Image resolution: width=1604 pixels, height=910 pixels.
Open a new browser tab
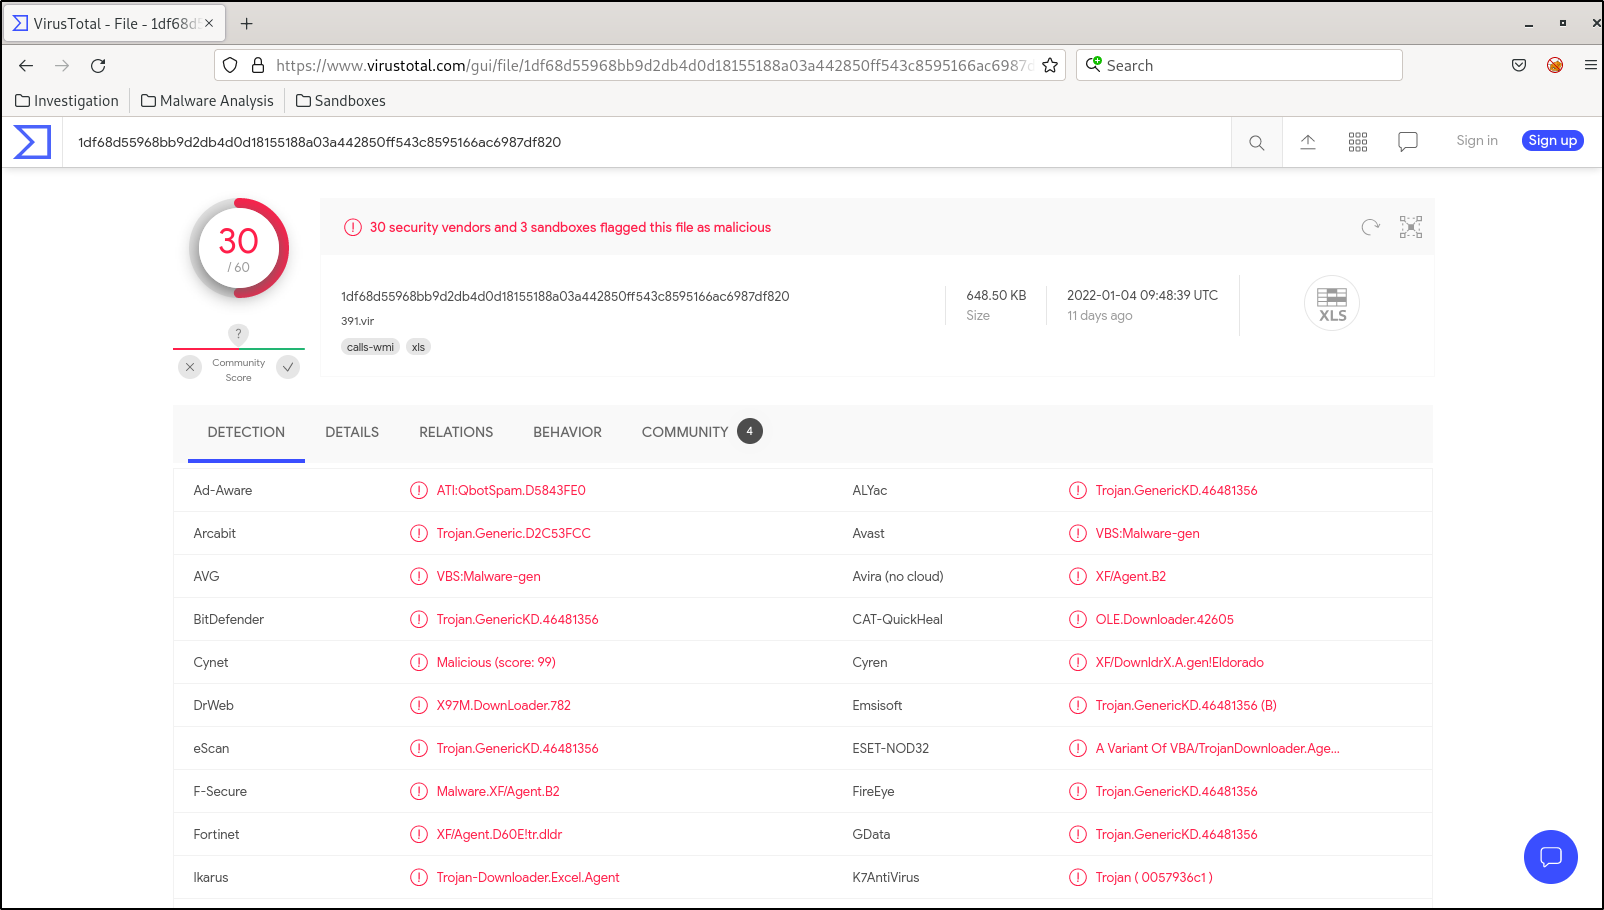click(x=247, y=23)
